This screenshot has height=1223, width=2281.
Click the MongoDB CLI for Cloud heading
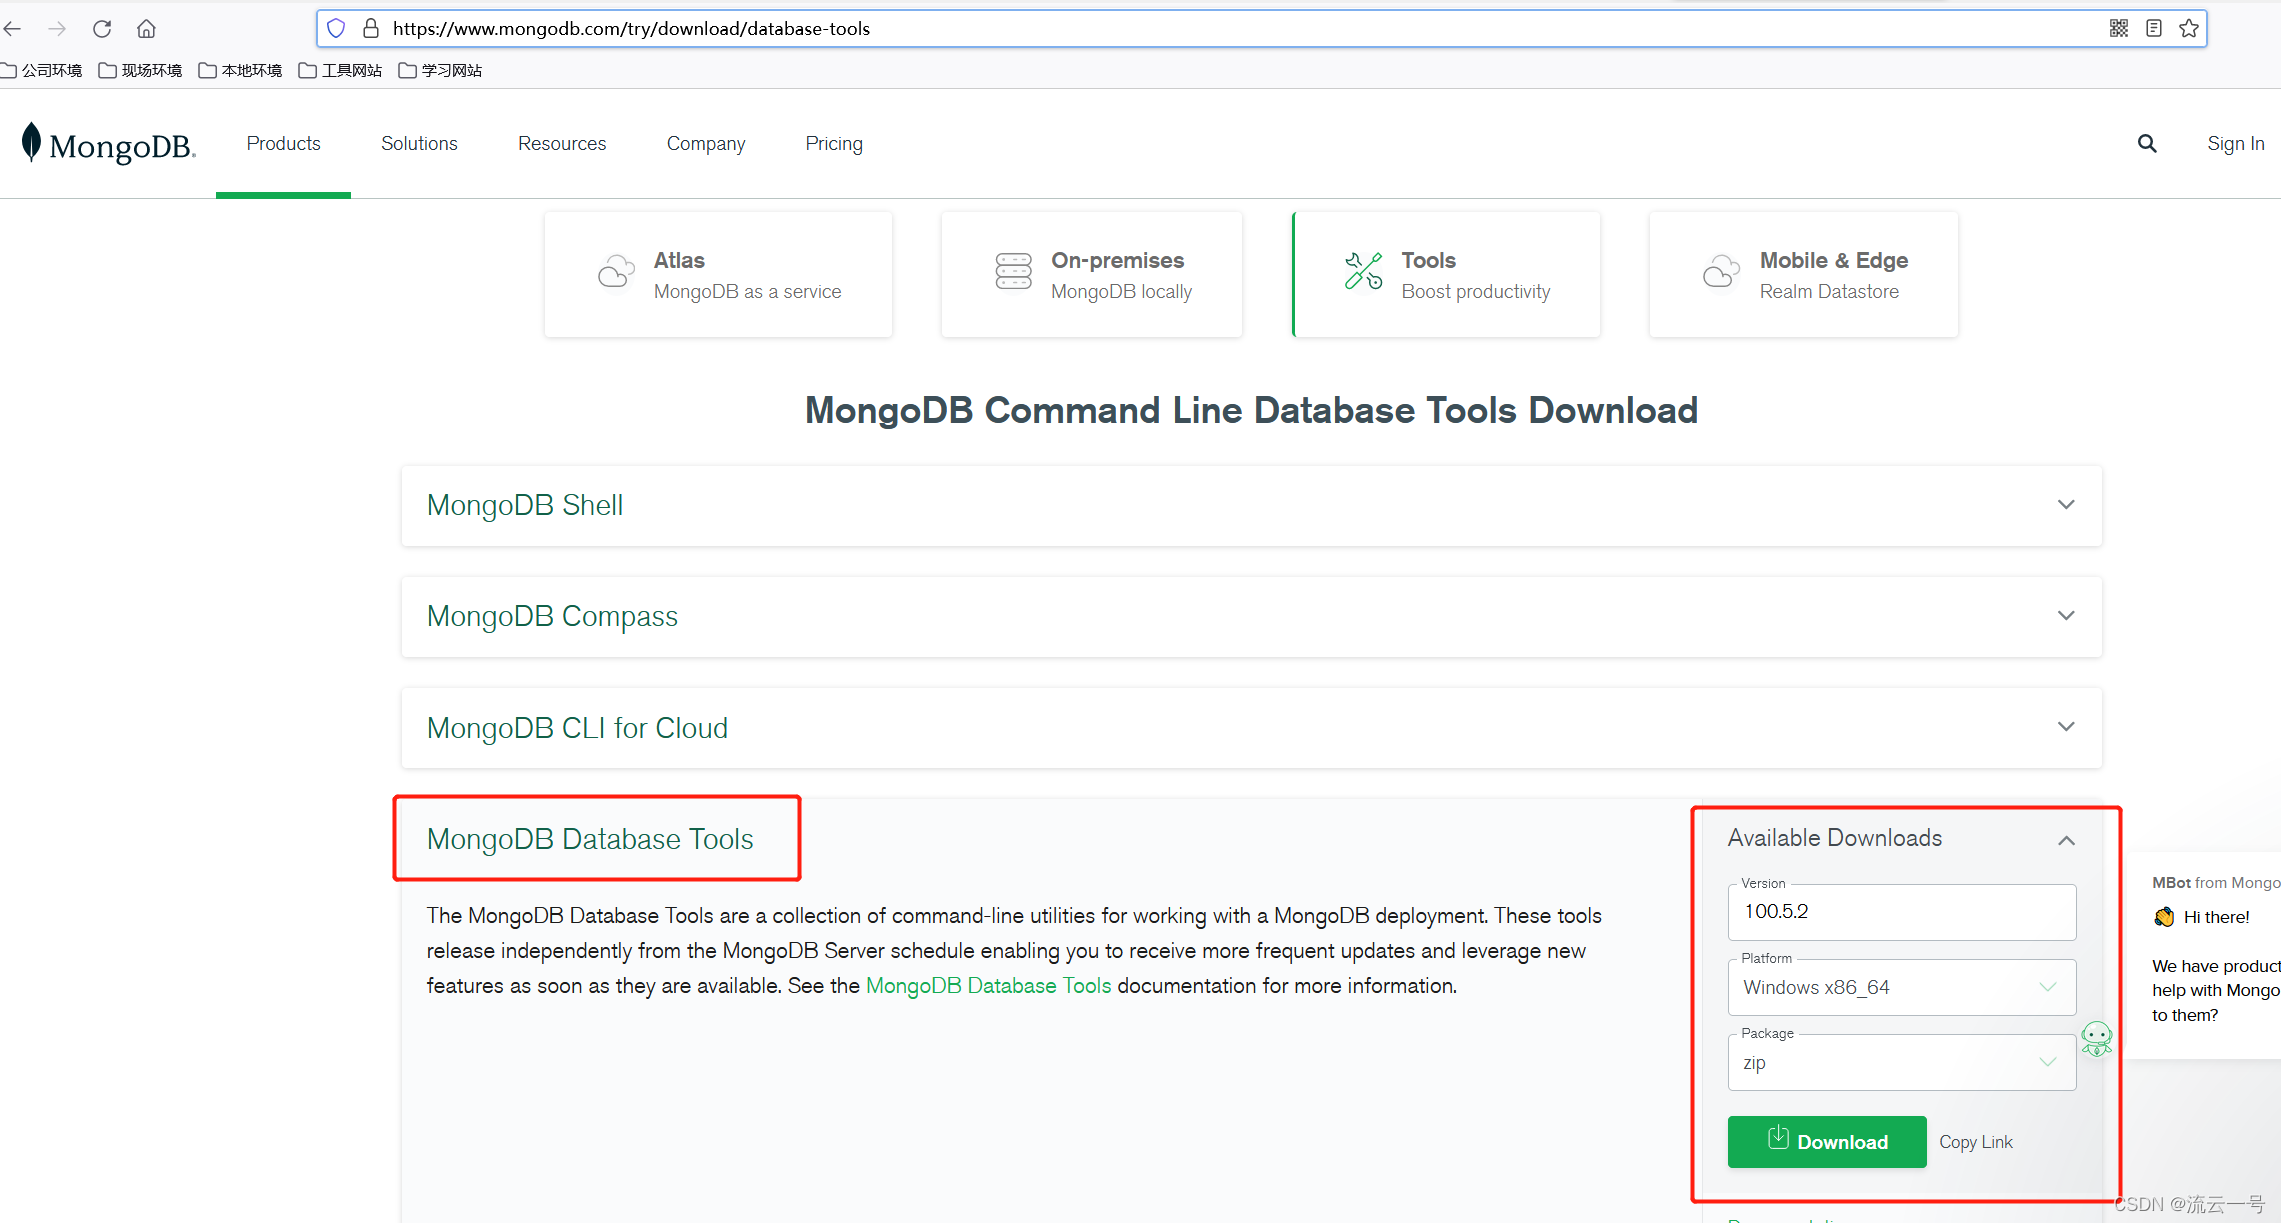(577, 728)
